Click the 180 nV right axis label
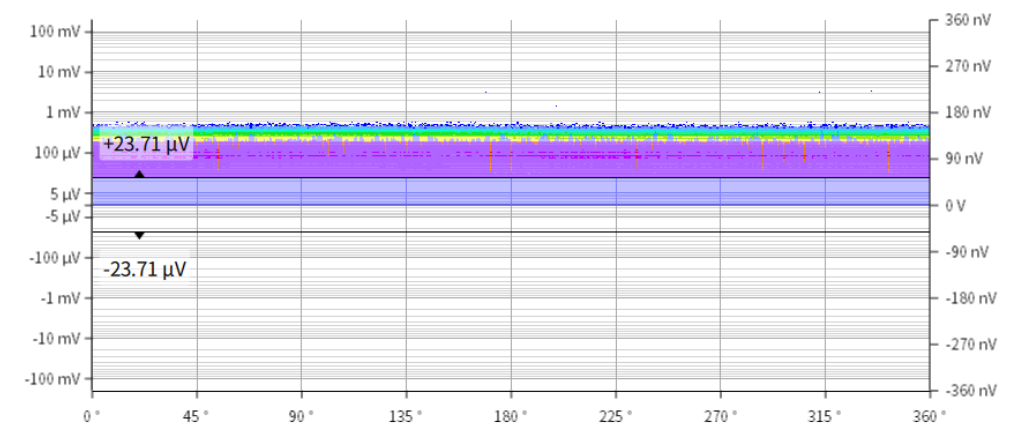The width and height of the screenshot is (1027, 441). click(966, 113)
